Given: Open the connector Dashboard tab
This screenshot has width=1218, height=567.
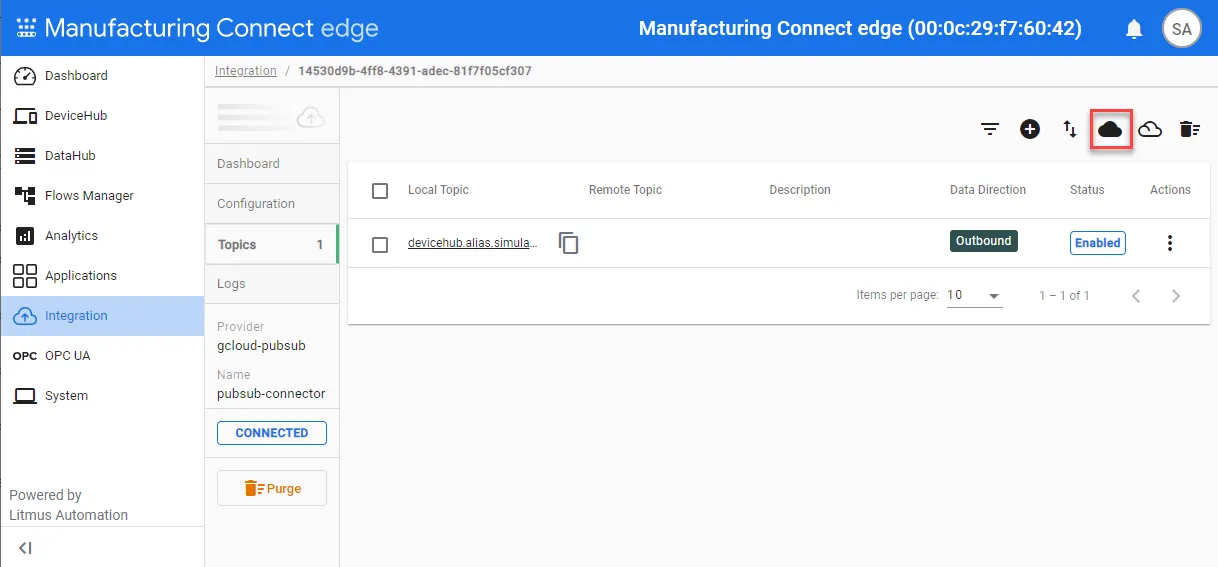Looking at the screenshot, I should pos(272,164).
